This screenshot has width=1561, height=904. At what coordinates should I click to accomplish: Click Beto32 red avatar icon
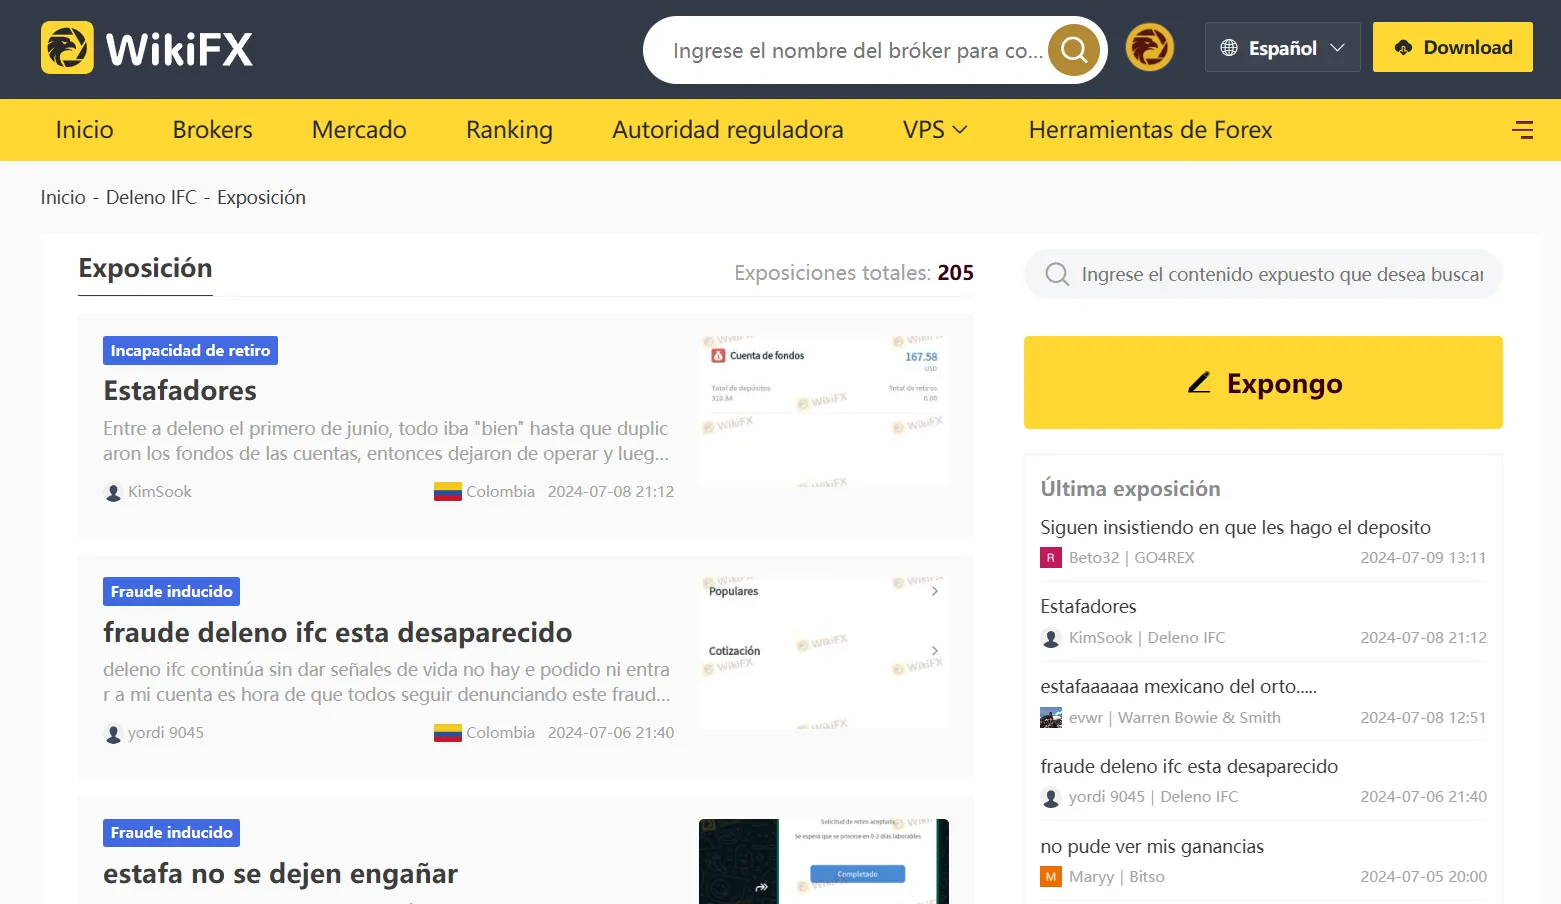click(1051, 558)
